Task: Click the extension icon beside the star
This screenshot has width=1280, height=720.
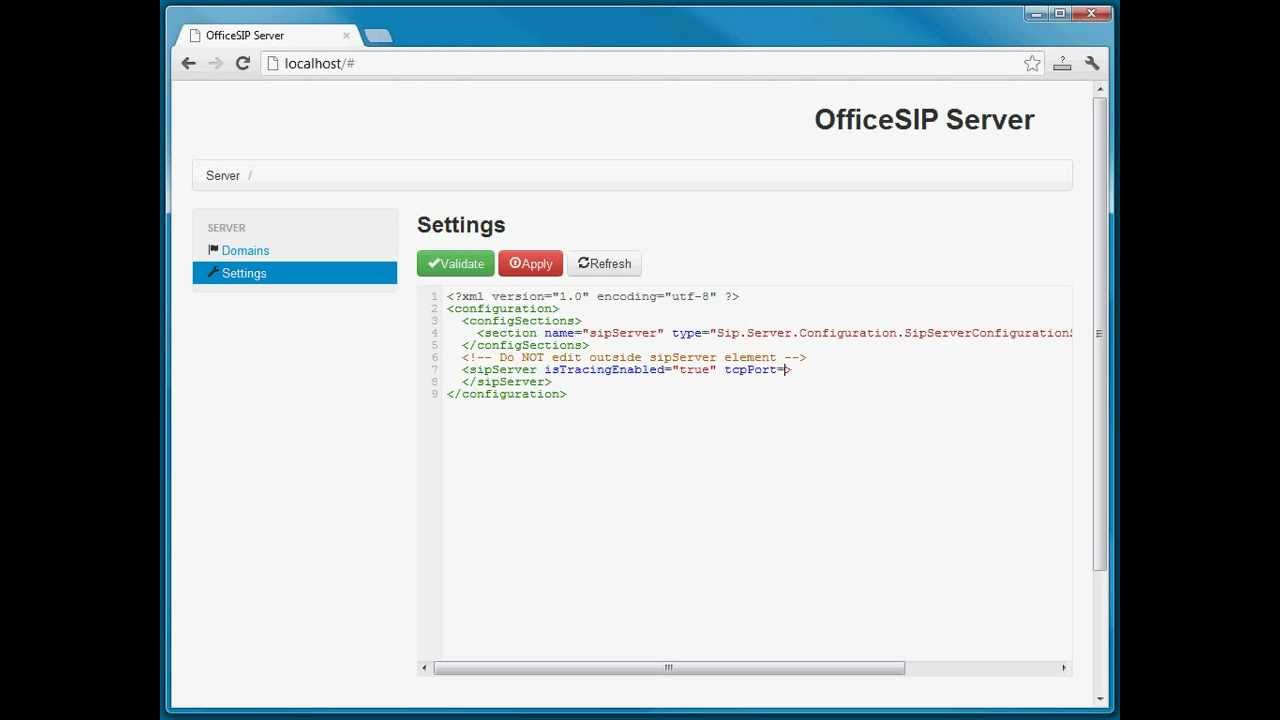Action: pyautogui.click(x=1062, y=63)
